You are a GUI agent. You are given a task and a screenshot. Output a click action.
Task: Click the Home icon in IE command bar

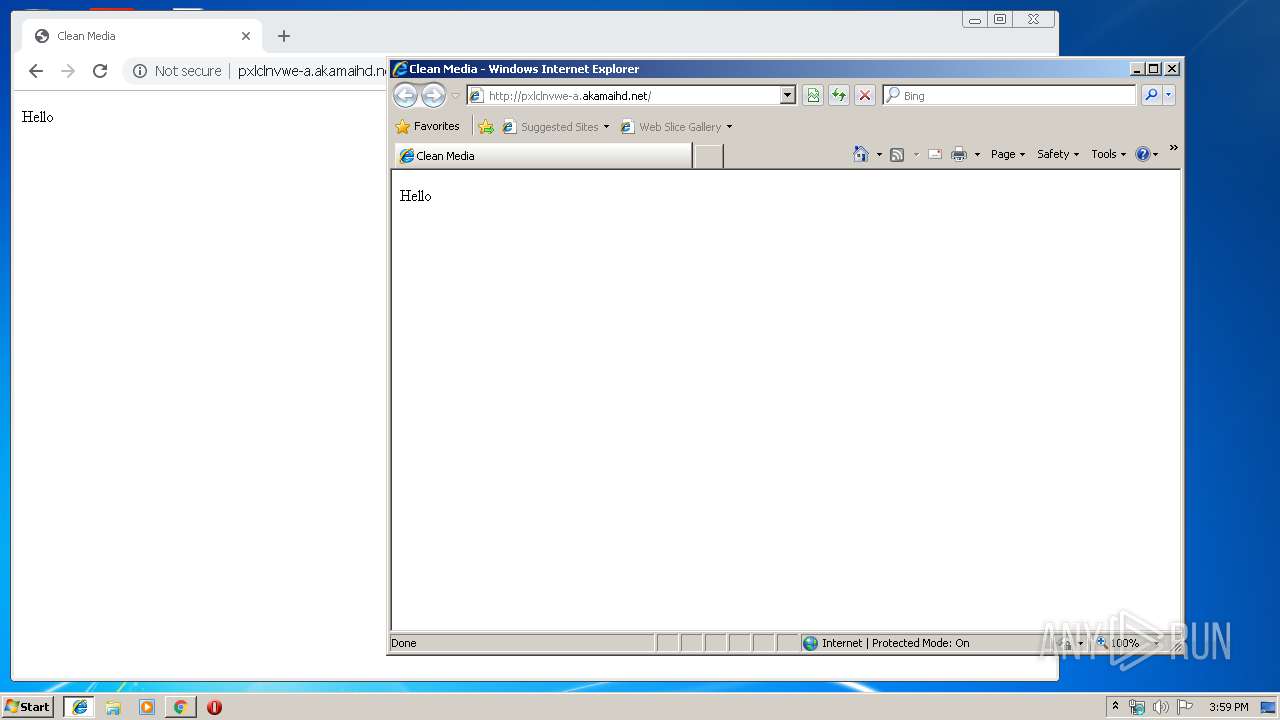tap(861, 154)
